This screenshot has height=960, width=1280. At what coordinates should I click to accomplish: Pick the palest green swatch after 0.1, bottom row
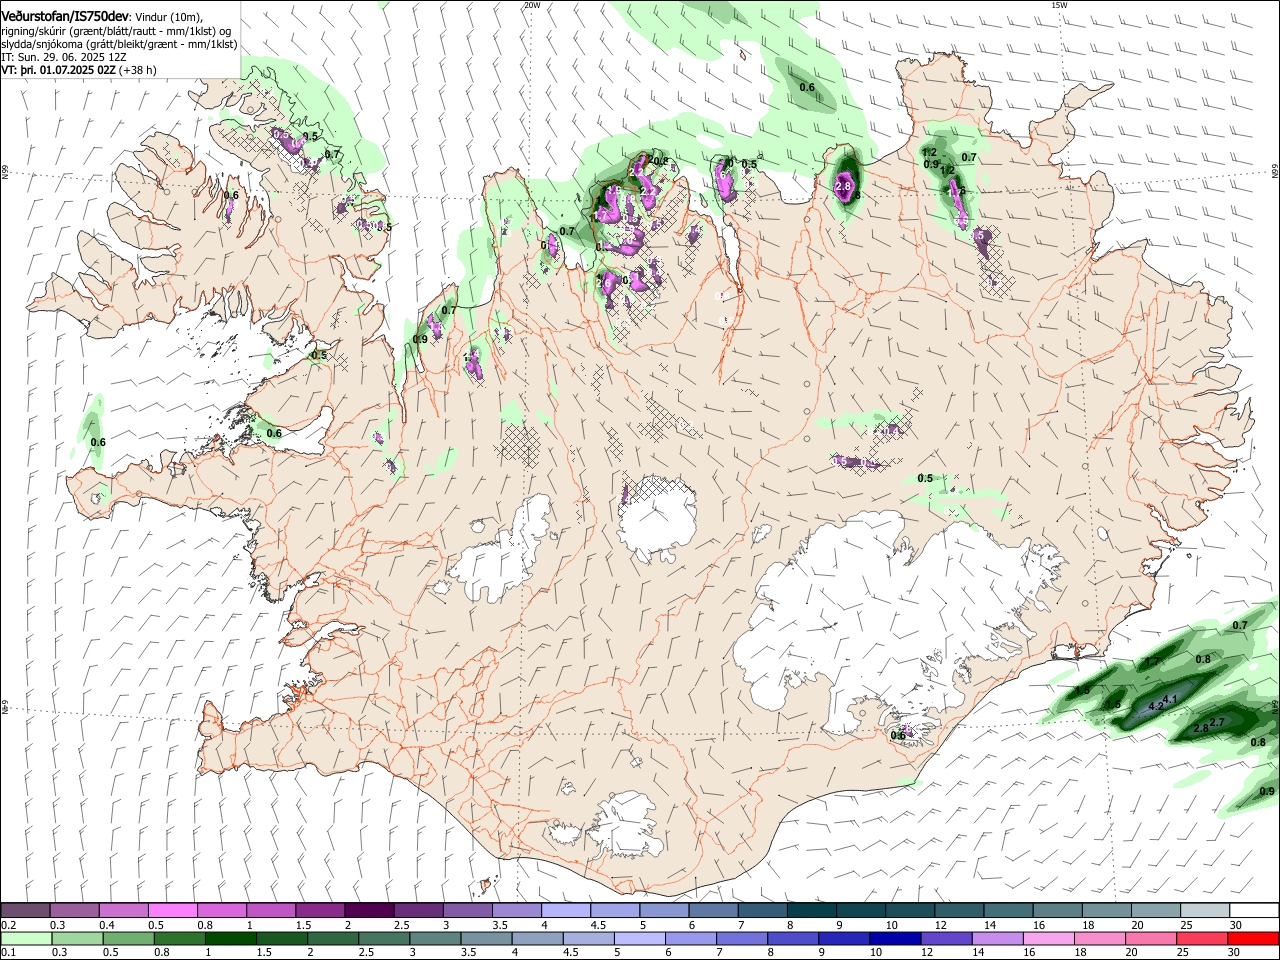click(x=27, y=938)
